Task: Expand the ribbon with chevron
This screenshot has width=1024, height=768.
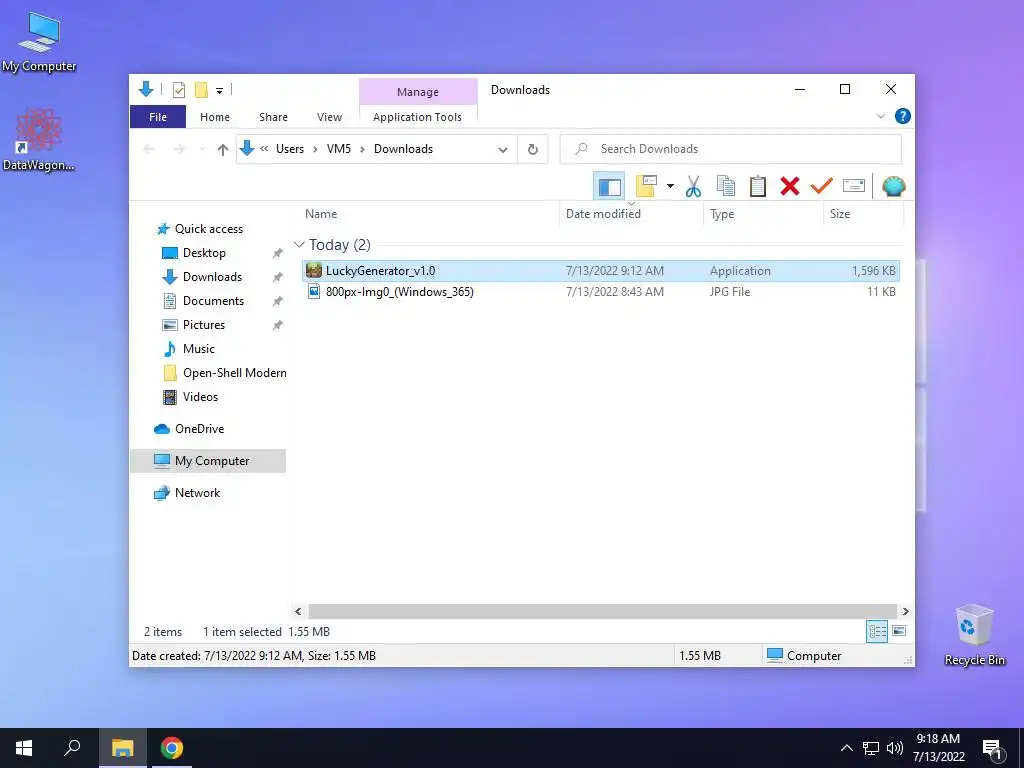Action: pyautogui.click(x=880, y=116)
